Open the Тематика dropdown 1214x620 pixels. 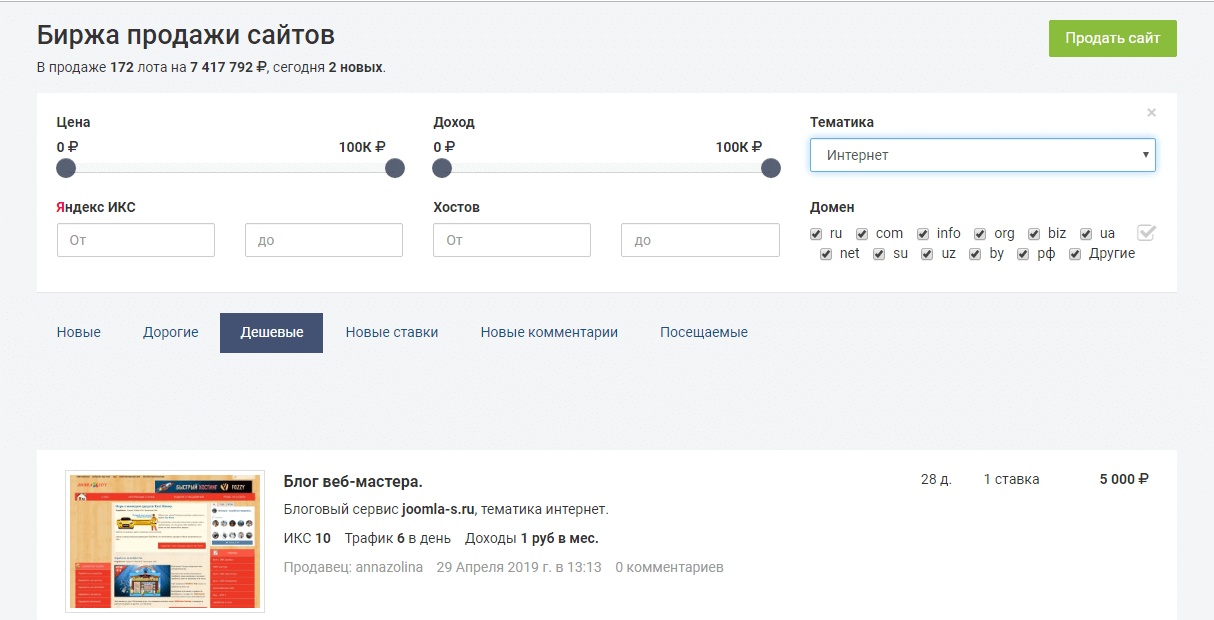[982, 155]
